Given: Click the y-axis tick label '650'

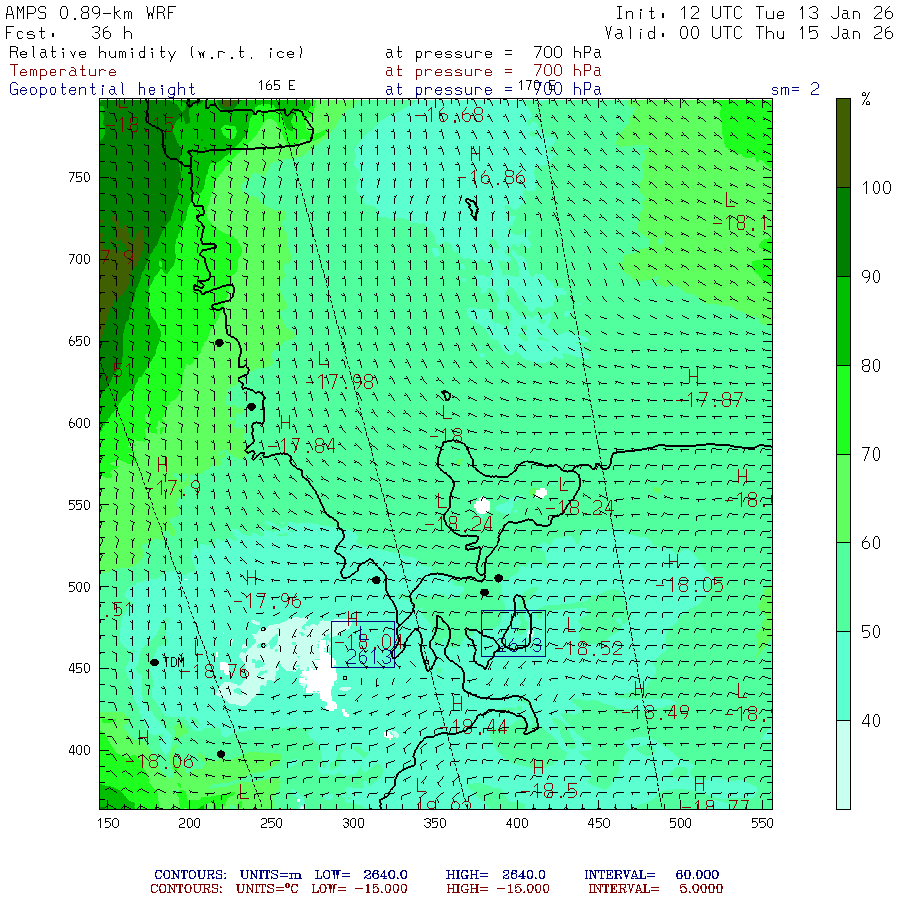Looking at the screenshot, I should coord(79,342).
